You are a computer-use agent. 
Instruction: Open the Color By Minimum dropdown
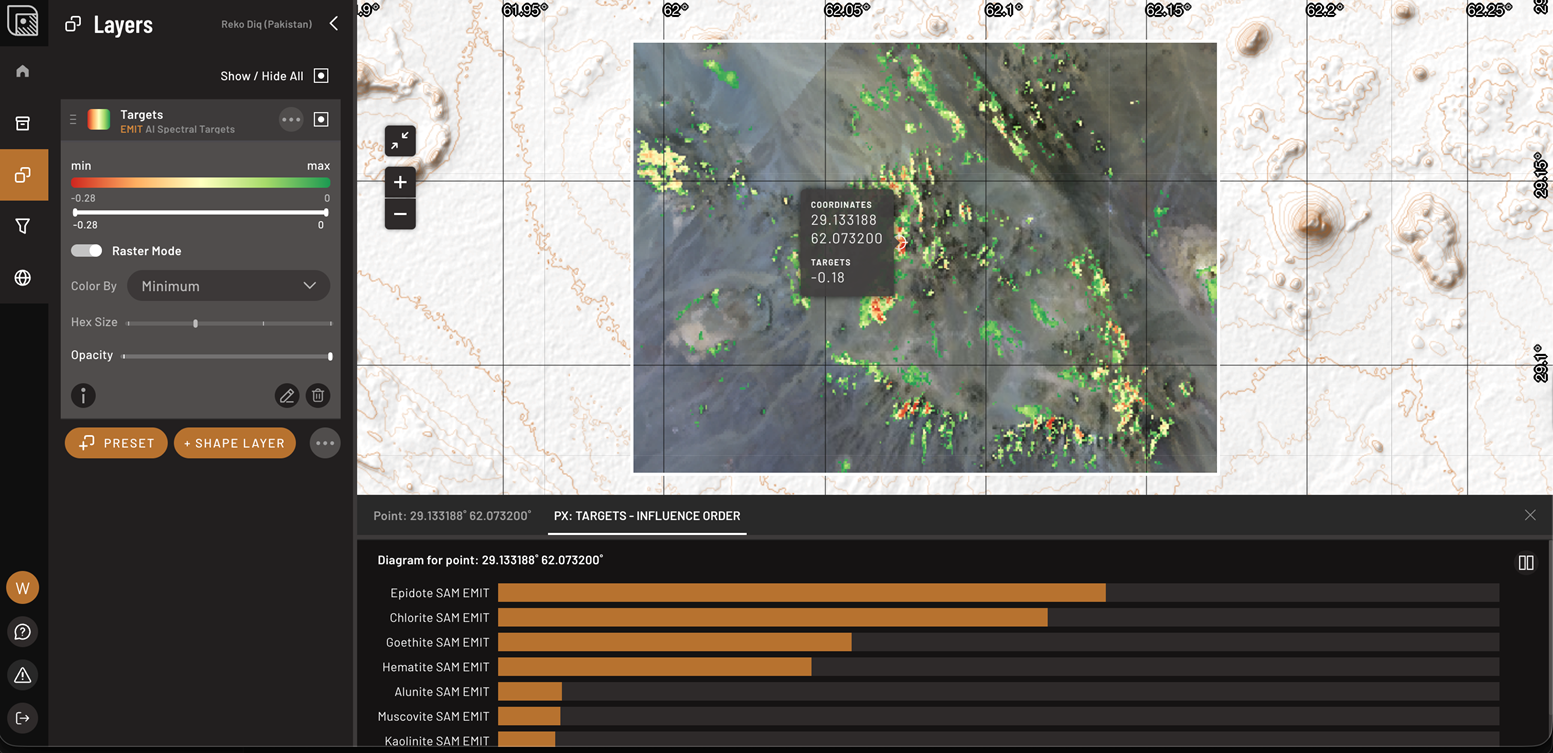228,286
